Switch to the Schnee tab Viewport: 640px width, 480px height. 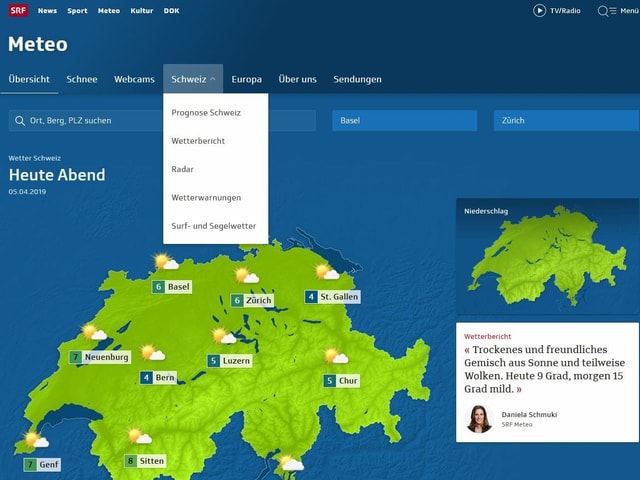pos(82,79)
